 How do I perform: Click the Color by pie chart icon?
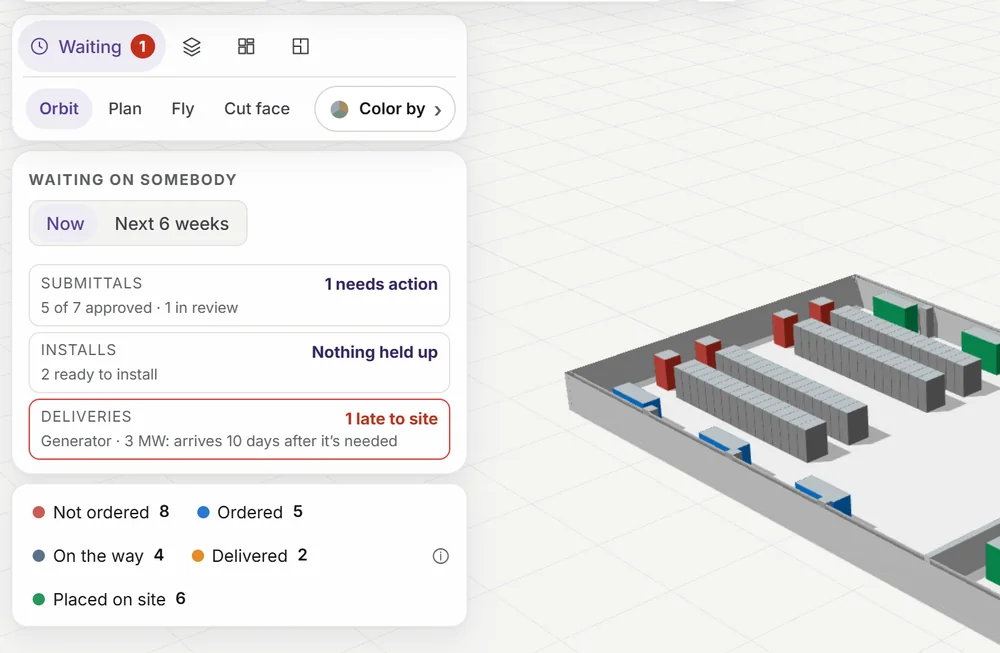coord(339,109)
